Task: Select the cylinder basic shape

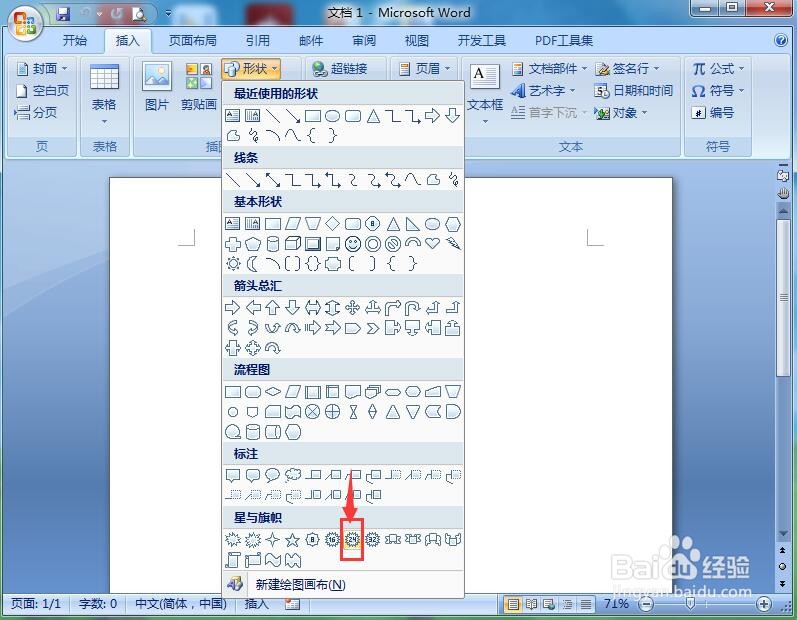Action: pos(272,244)
